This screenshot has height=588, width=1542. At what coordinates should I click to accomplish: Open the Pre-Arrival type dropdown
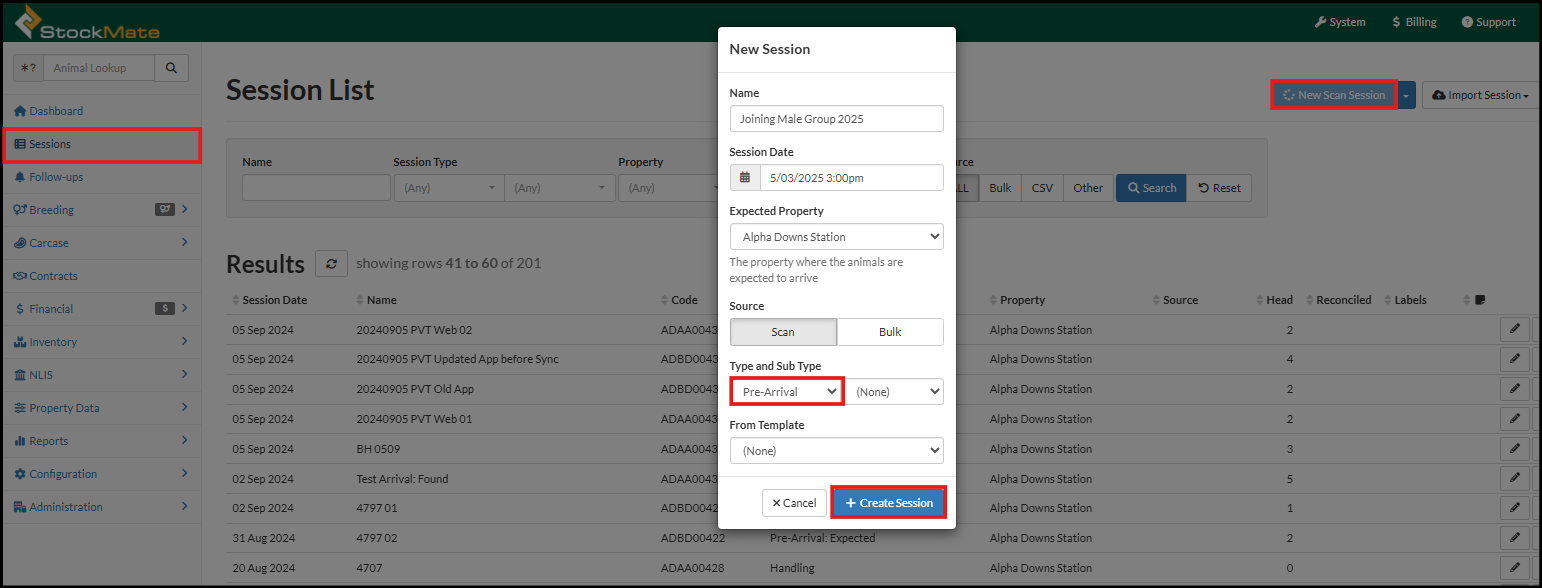coord(787,392)
